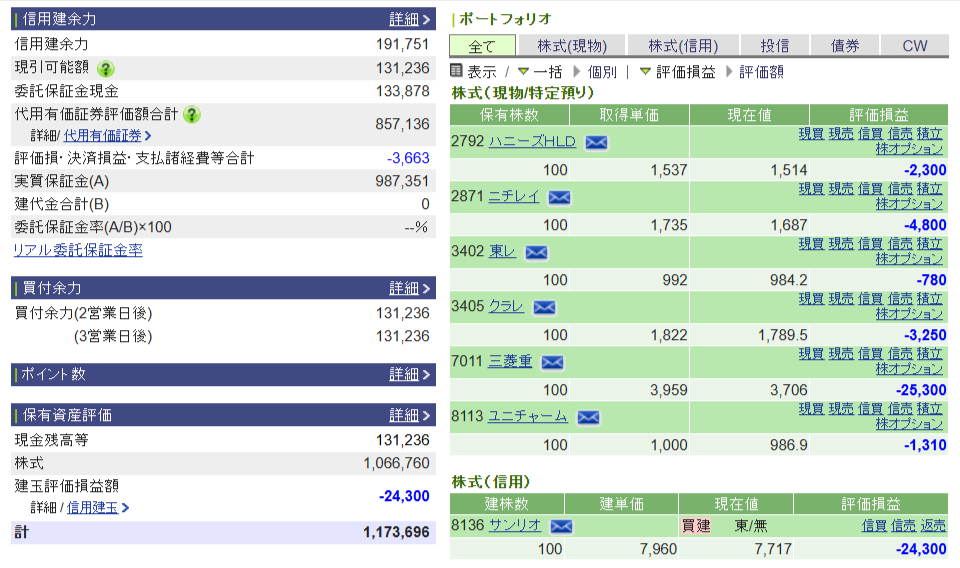Image resolution: width=960 pixels, height=568 pixels.
Task: Switch to 評価額 view
Action: tap(761, 72)
